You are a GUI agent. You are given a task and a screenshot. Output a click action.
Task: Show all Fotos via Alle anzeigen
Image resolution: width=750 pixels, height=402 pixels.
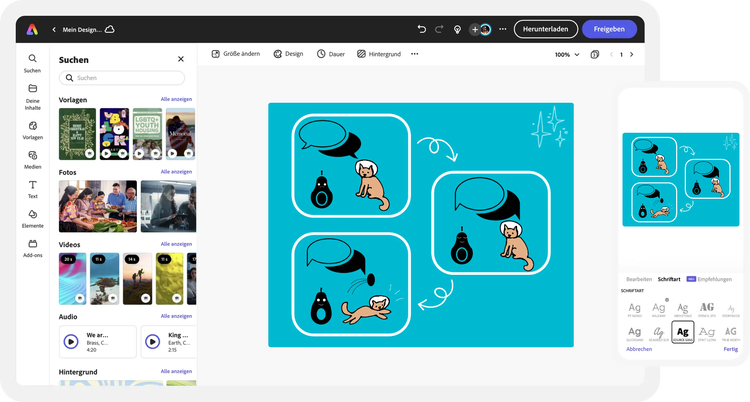(x=176, y=171)
